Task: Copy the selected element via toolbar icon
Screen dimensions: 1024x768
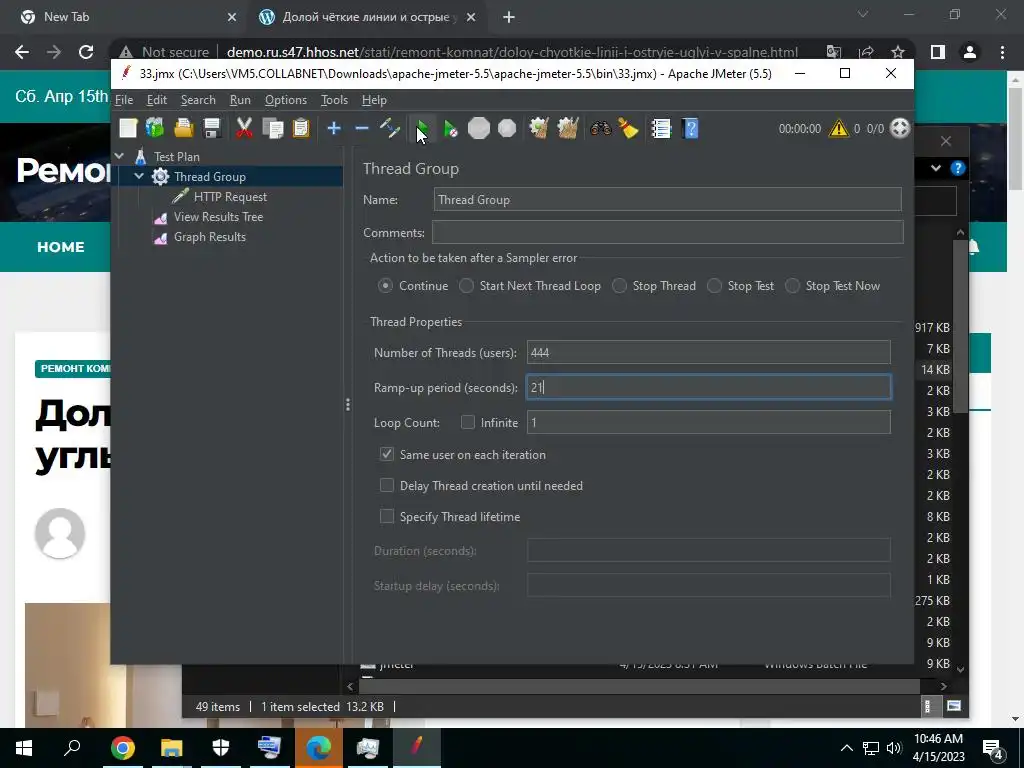Action: (272, 128)
